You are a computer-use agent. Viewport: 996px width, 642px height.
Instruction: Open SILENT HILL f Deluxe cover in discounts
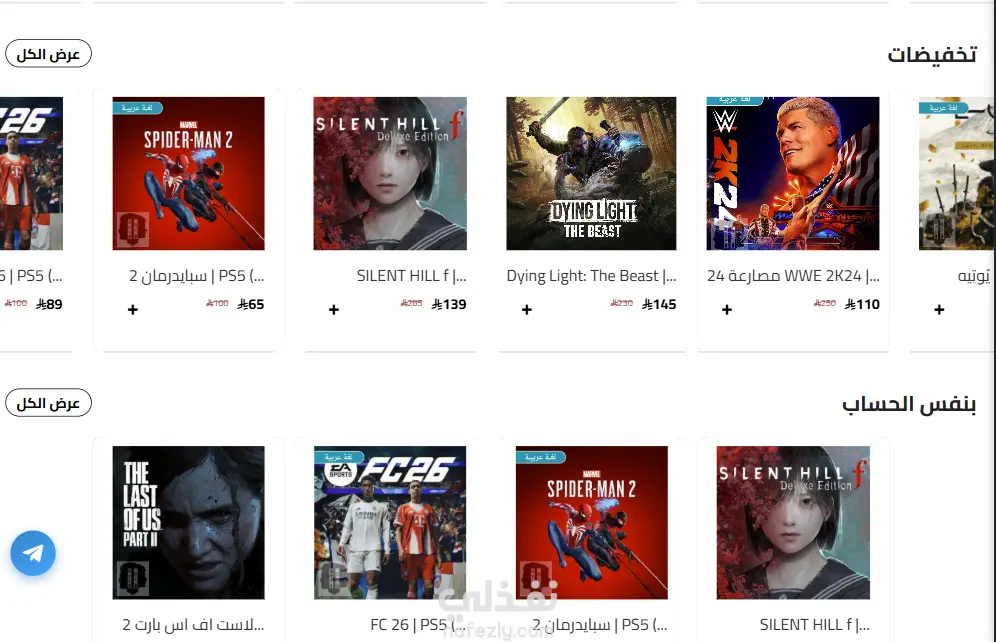coord(390,173)
